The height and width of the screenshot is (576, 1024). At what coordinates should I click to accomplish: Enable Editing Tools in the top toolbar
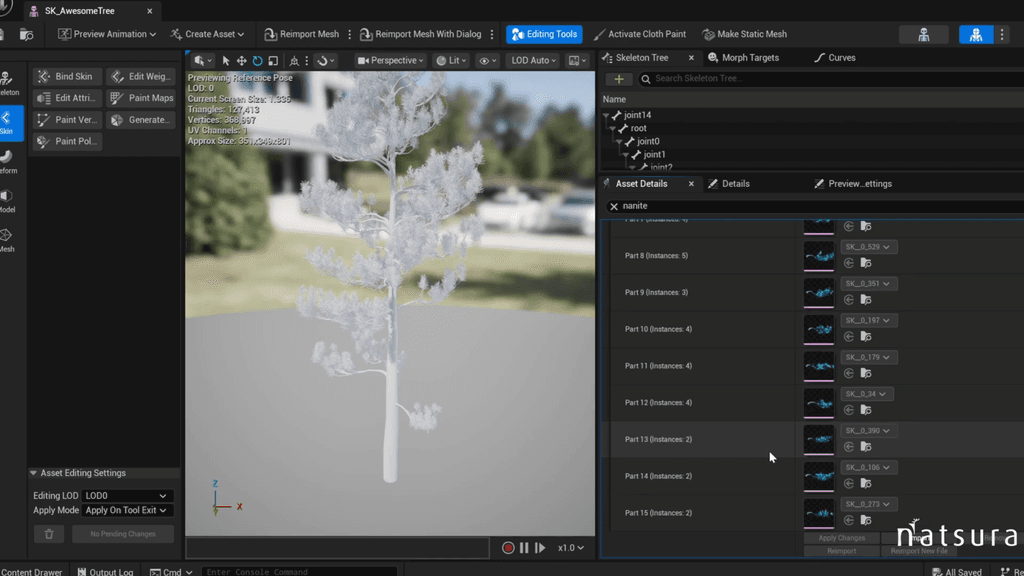[544, 33]
